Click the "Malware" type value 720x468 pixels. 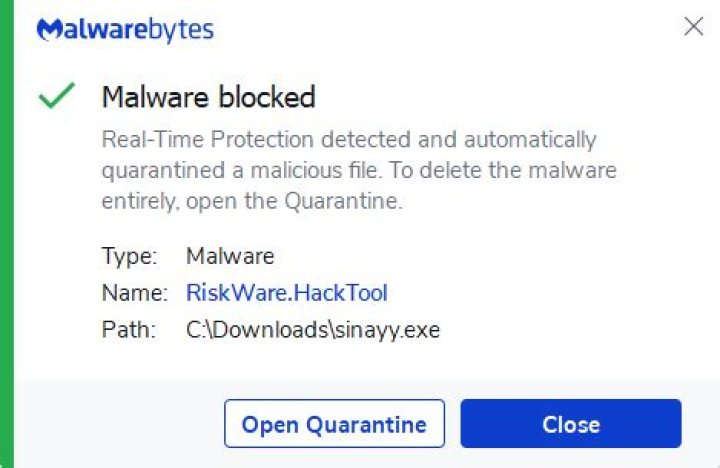coord(230,256)
